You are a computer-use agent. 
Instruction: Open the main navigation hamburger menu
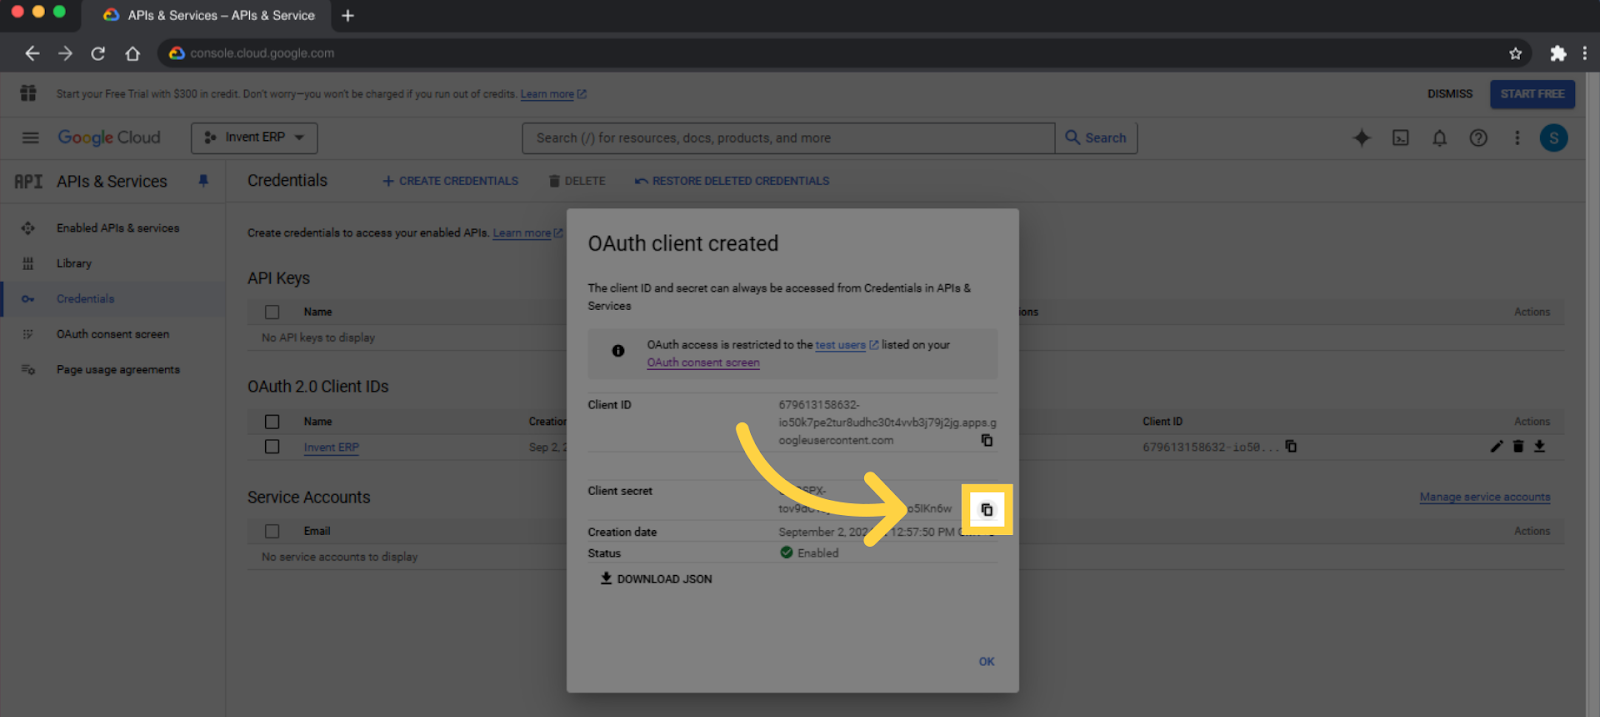pos(30,138)
